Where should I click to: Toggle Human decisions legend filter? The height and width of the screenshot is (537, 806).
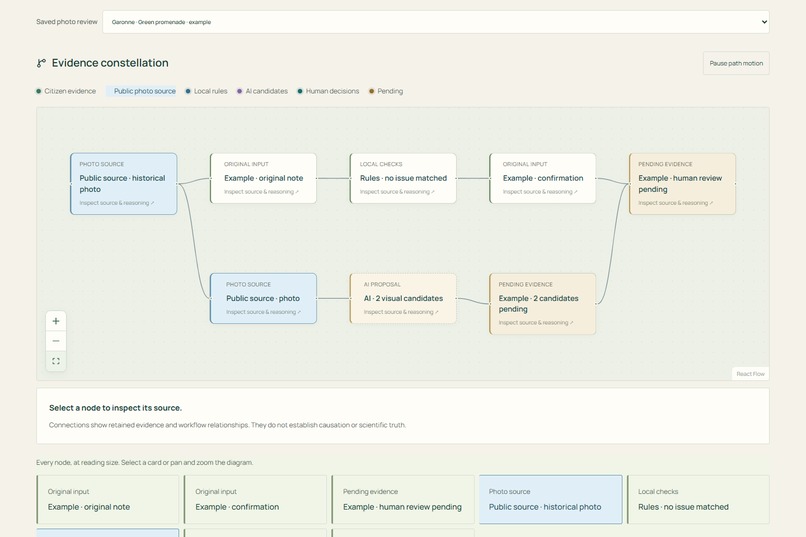(x=328, y=91)
